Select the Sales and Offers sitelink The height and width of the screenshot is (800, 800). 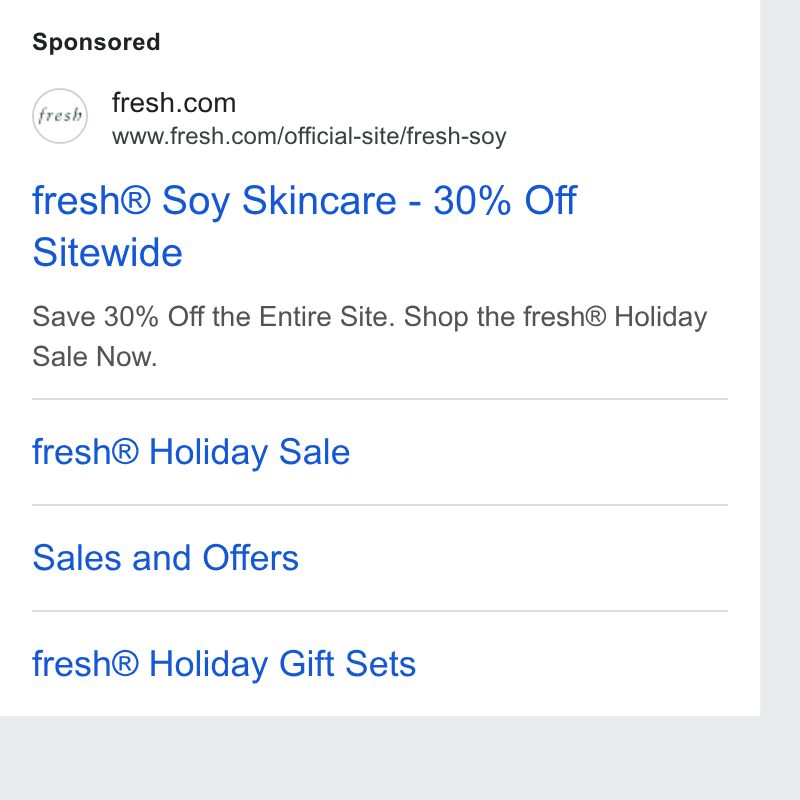[165, 558]
